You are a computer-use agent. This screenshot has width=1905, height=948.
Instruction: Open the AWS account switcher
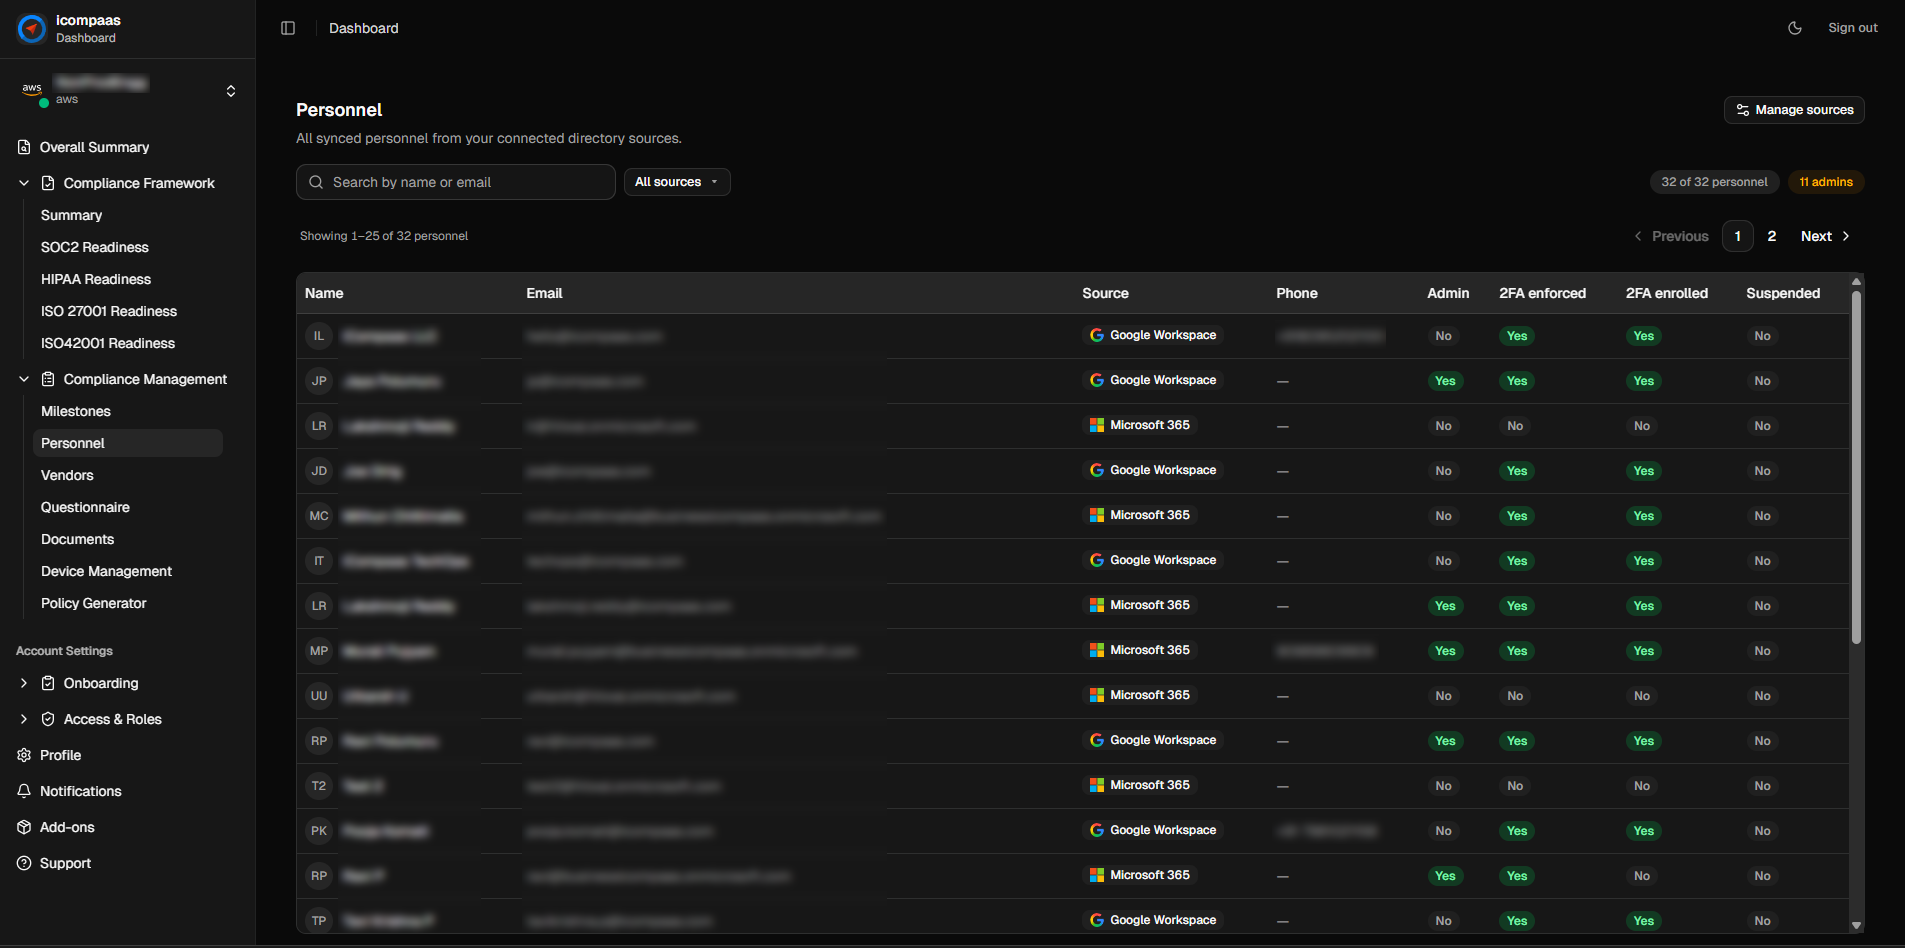[230, 91]
